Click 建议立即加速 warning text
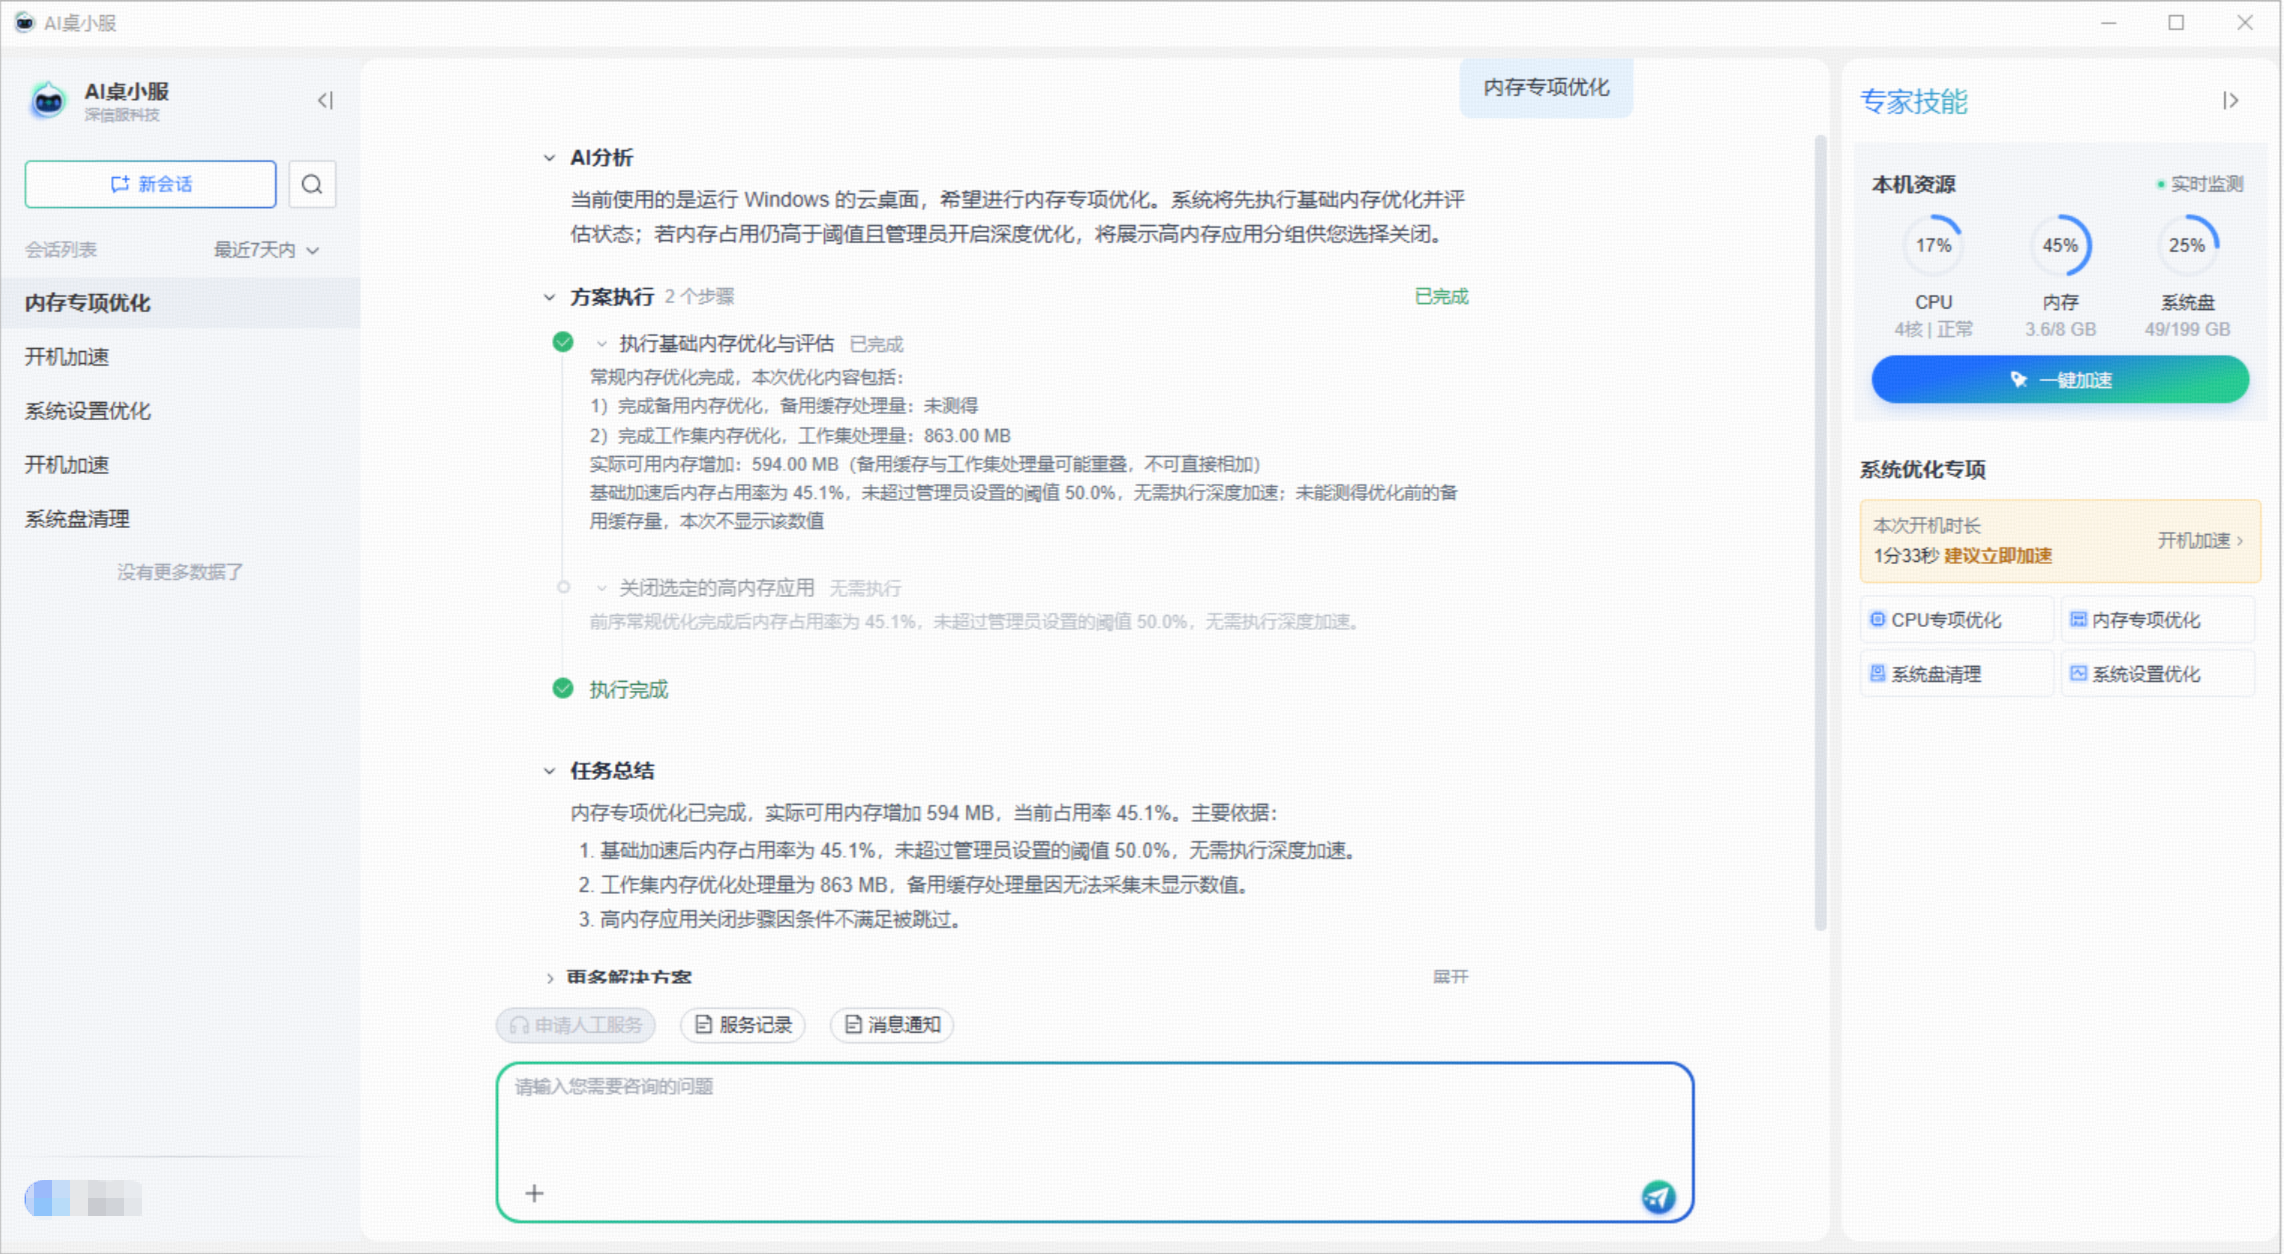2284x1254 pixels. (x=1997, y=556)
